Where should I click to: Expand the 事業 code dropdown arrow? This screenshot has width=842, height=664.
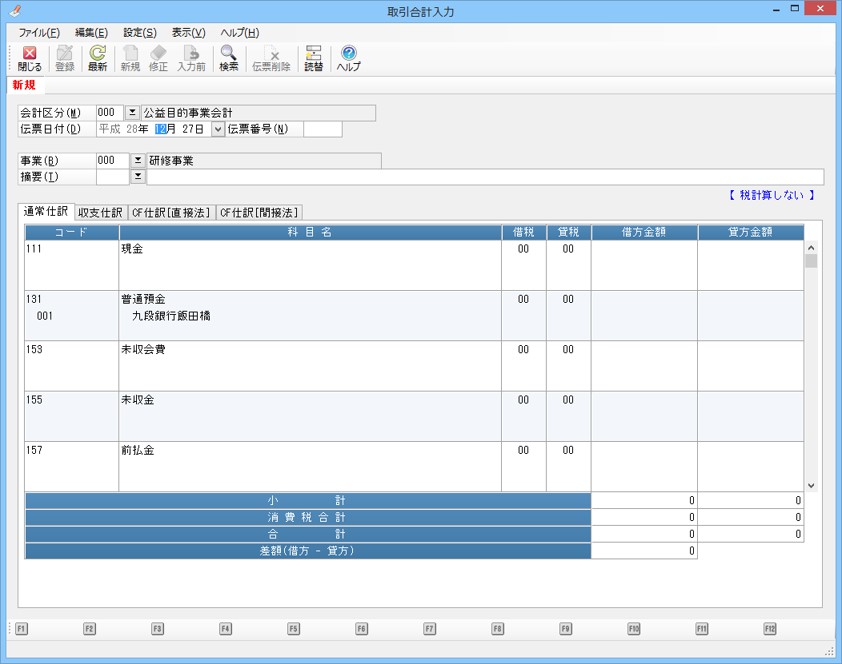138,160
